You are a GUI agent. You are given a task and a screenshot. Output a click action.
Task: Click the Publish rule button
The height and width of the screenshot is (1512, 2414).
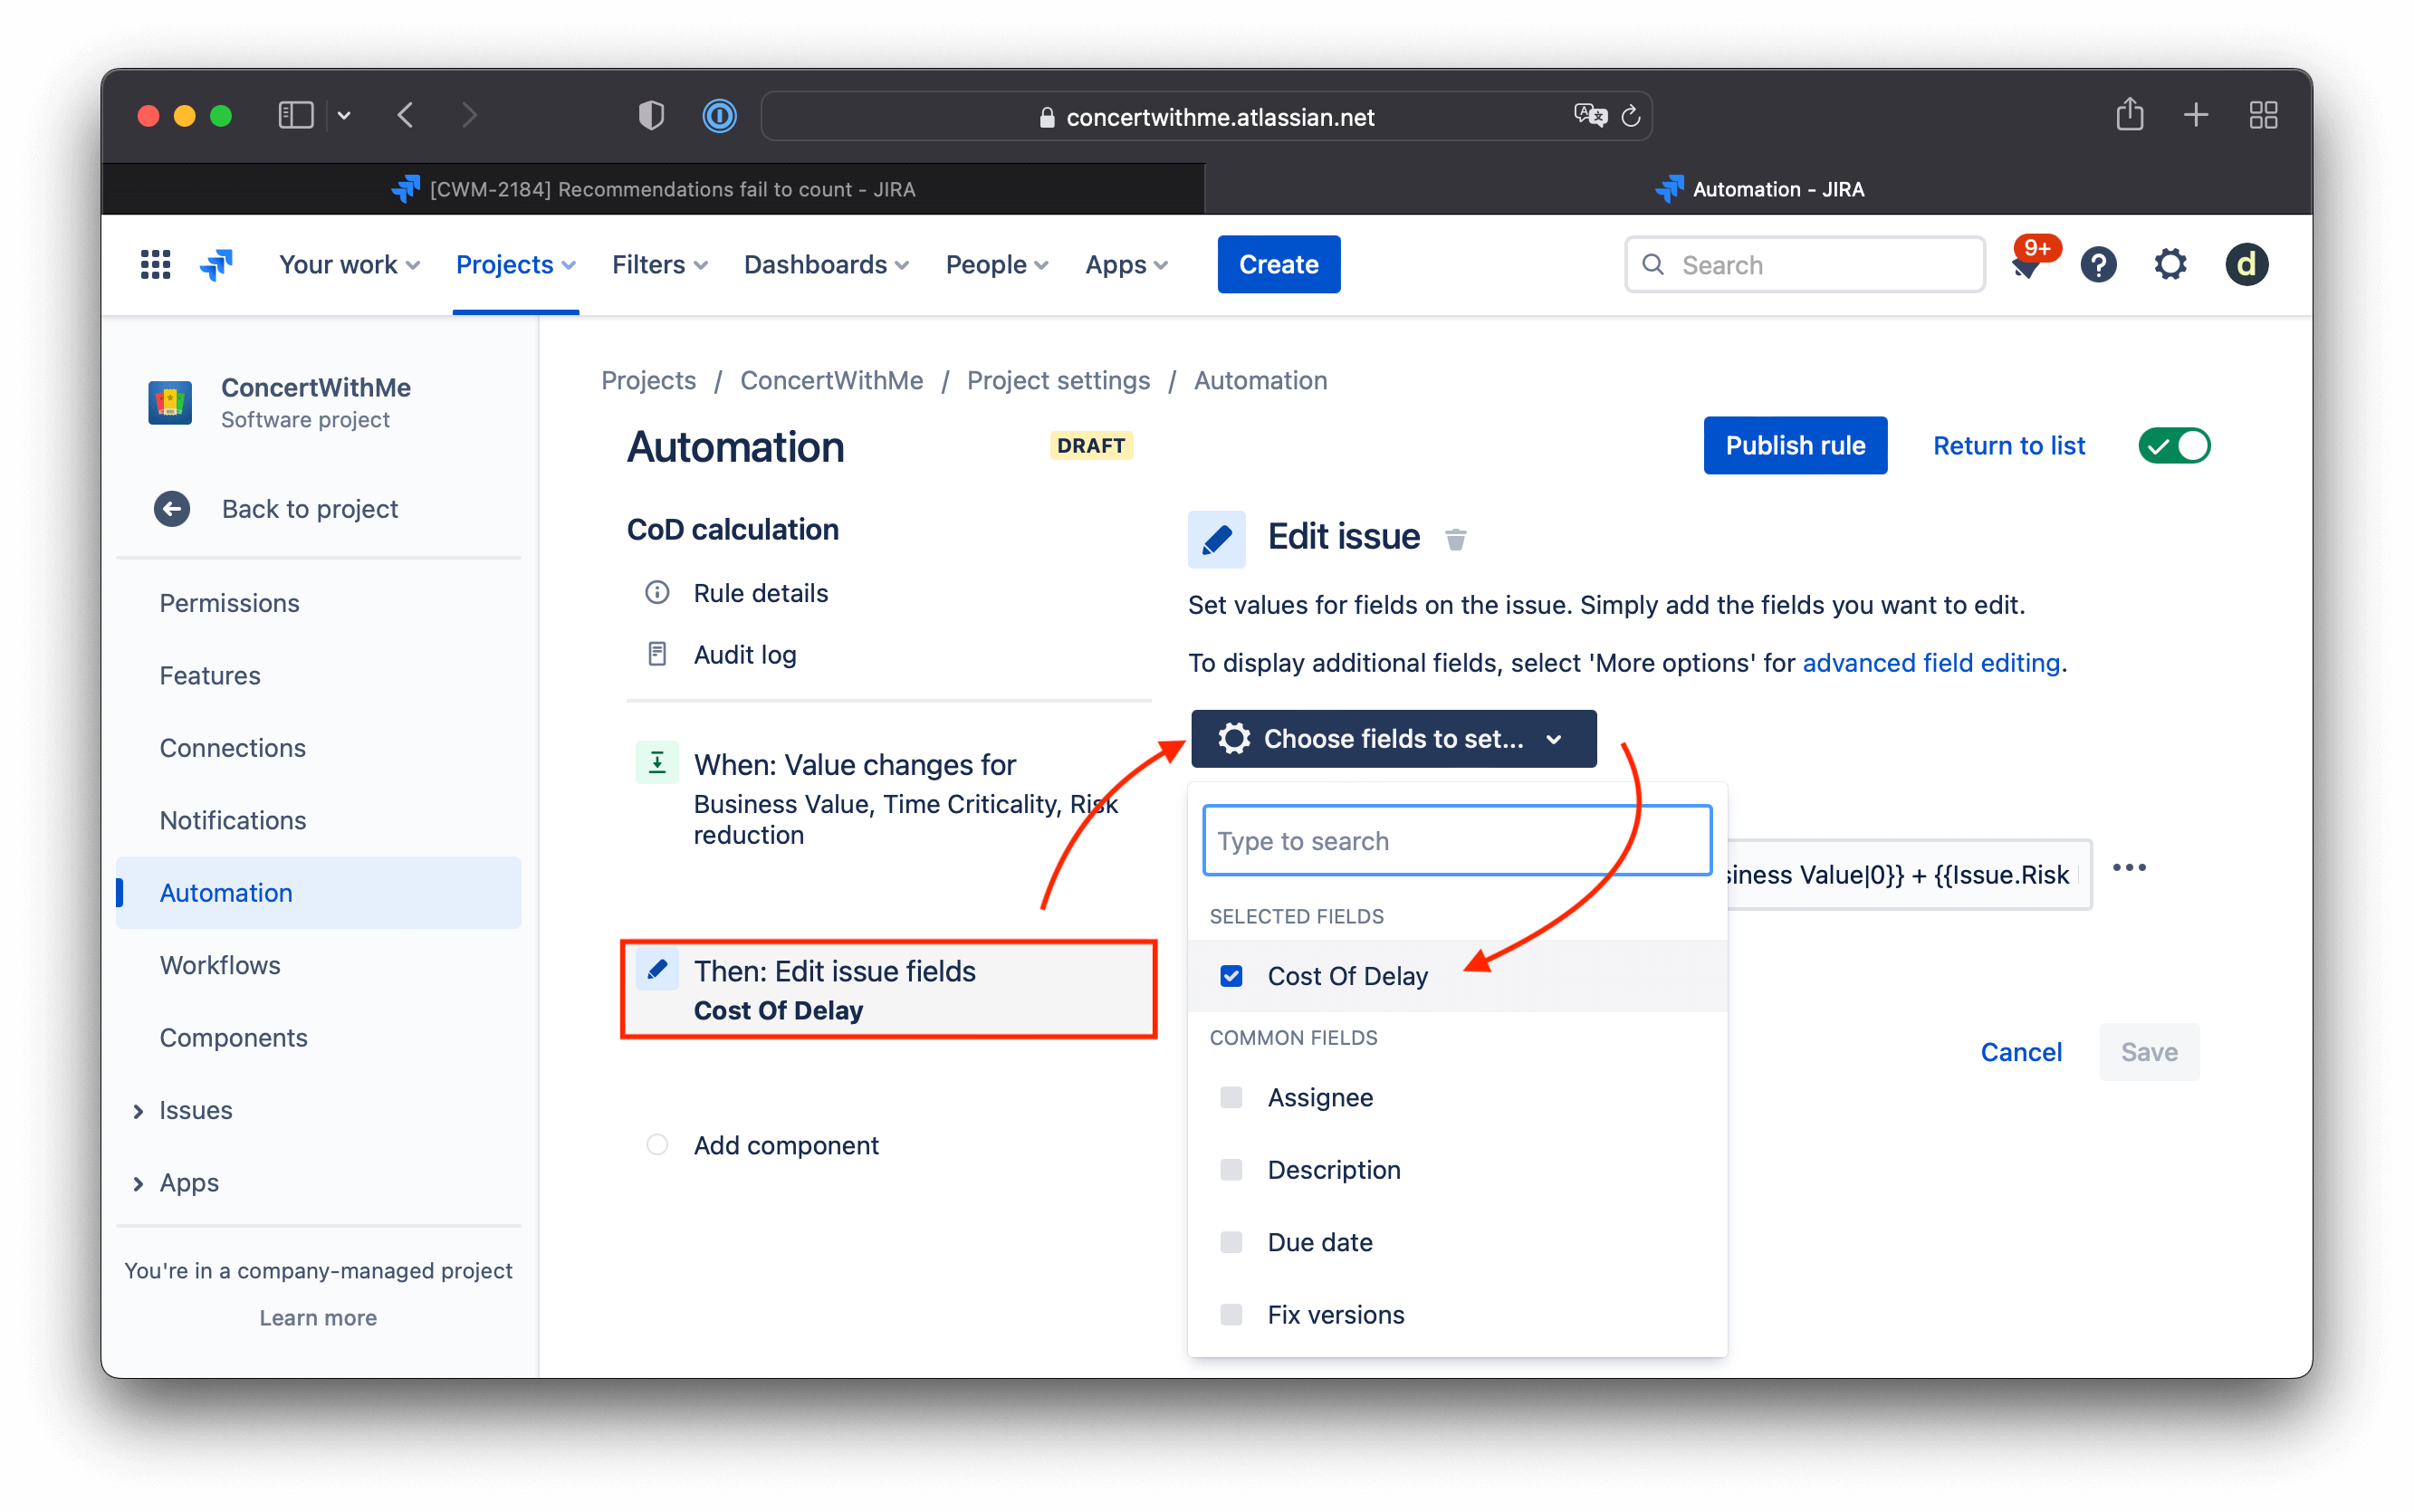[1795, 445]
